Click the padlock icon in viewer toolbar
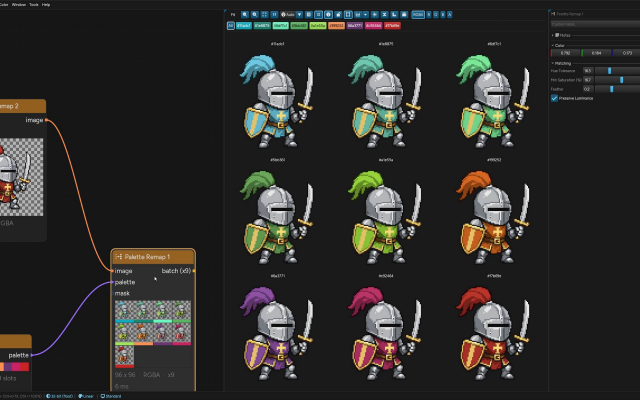Screen dimensions: 640x400 click(338, 15)
